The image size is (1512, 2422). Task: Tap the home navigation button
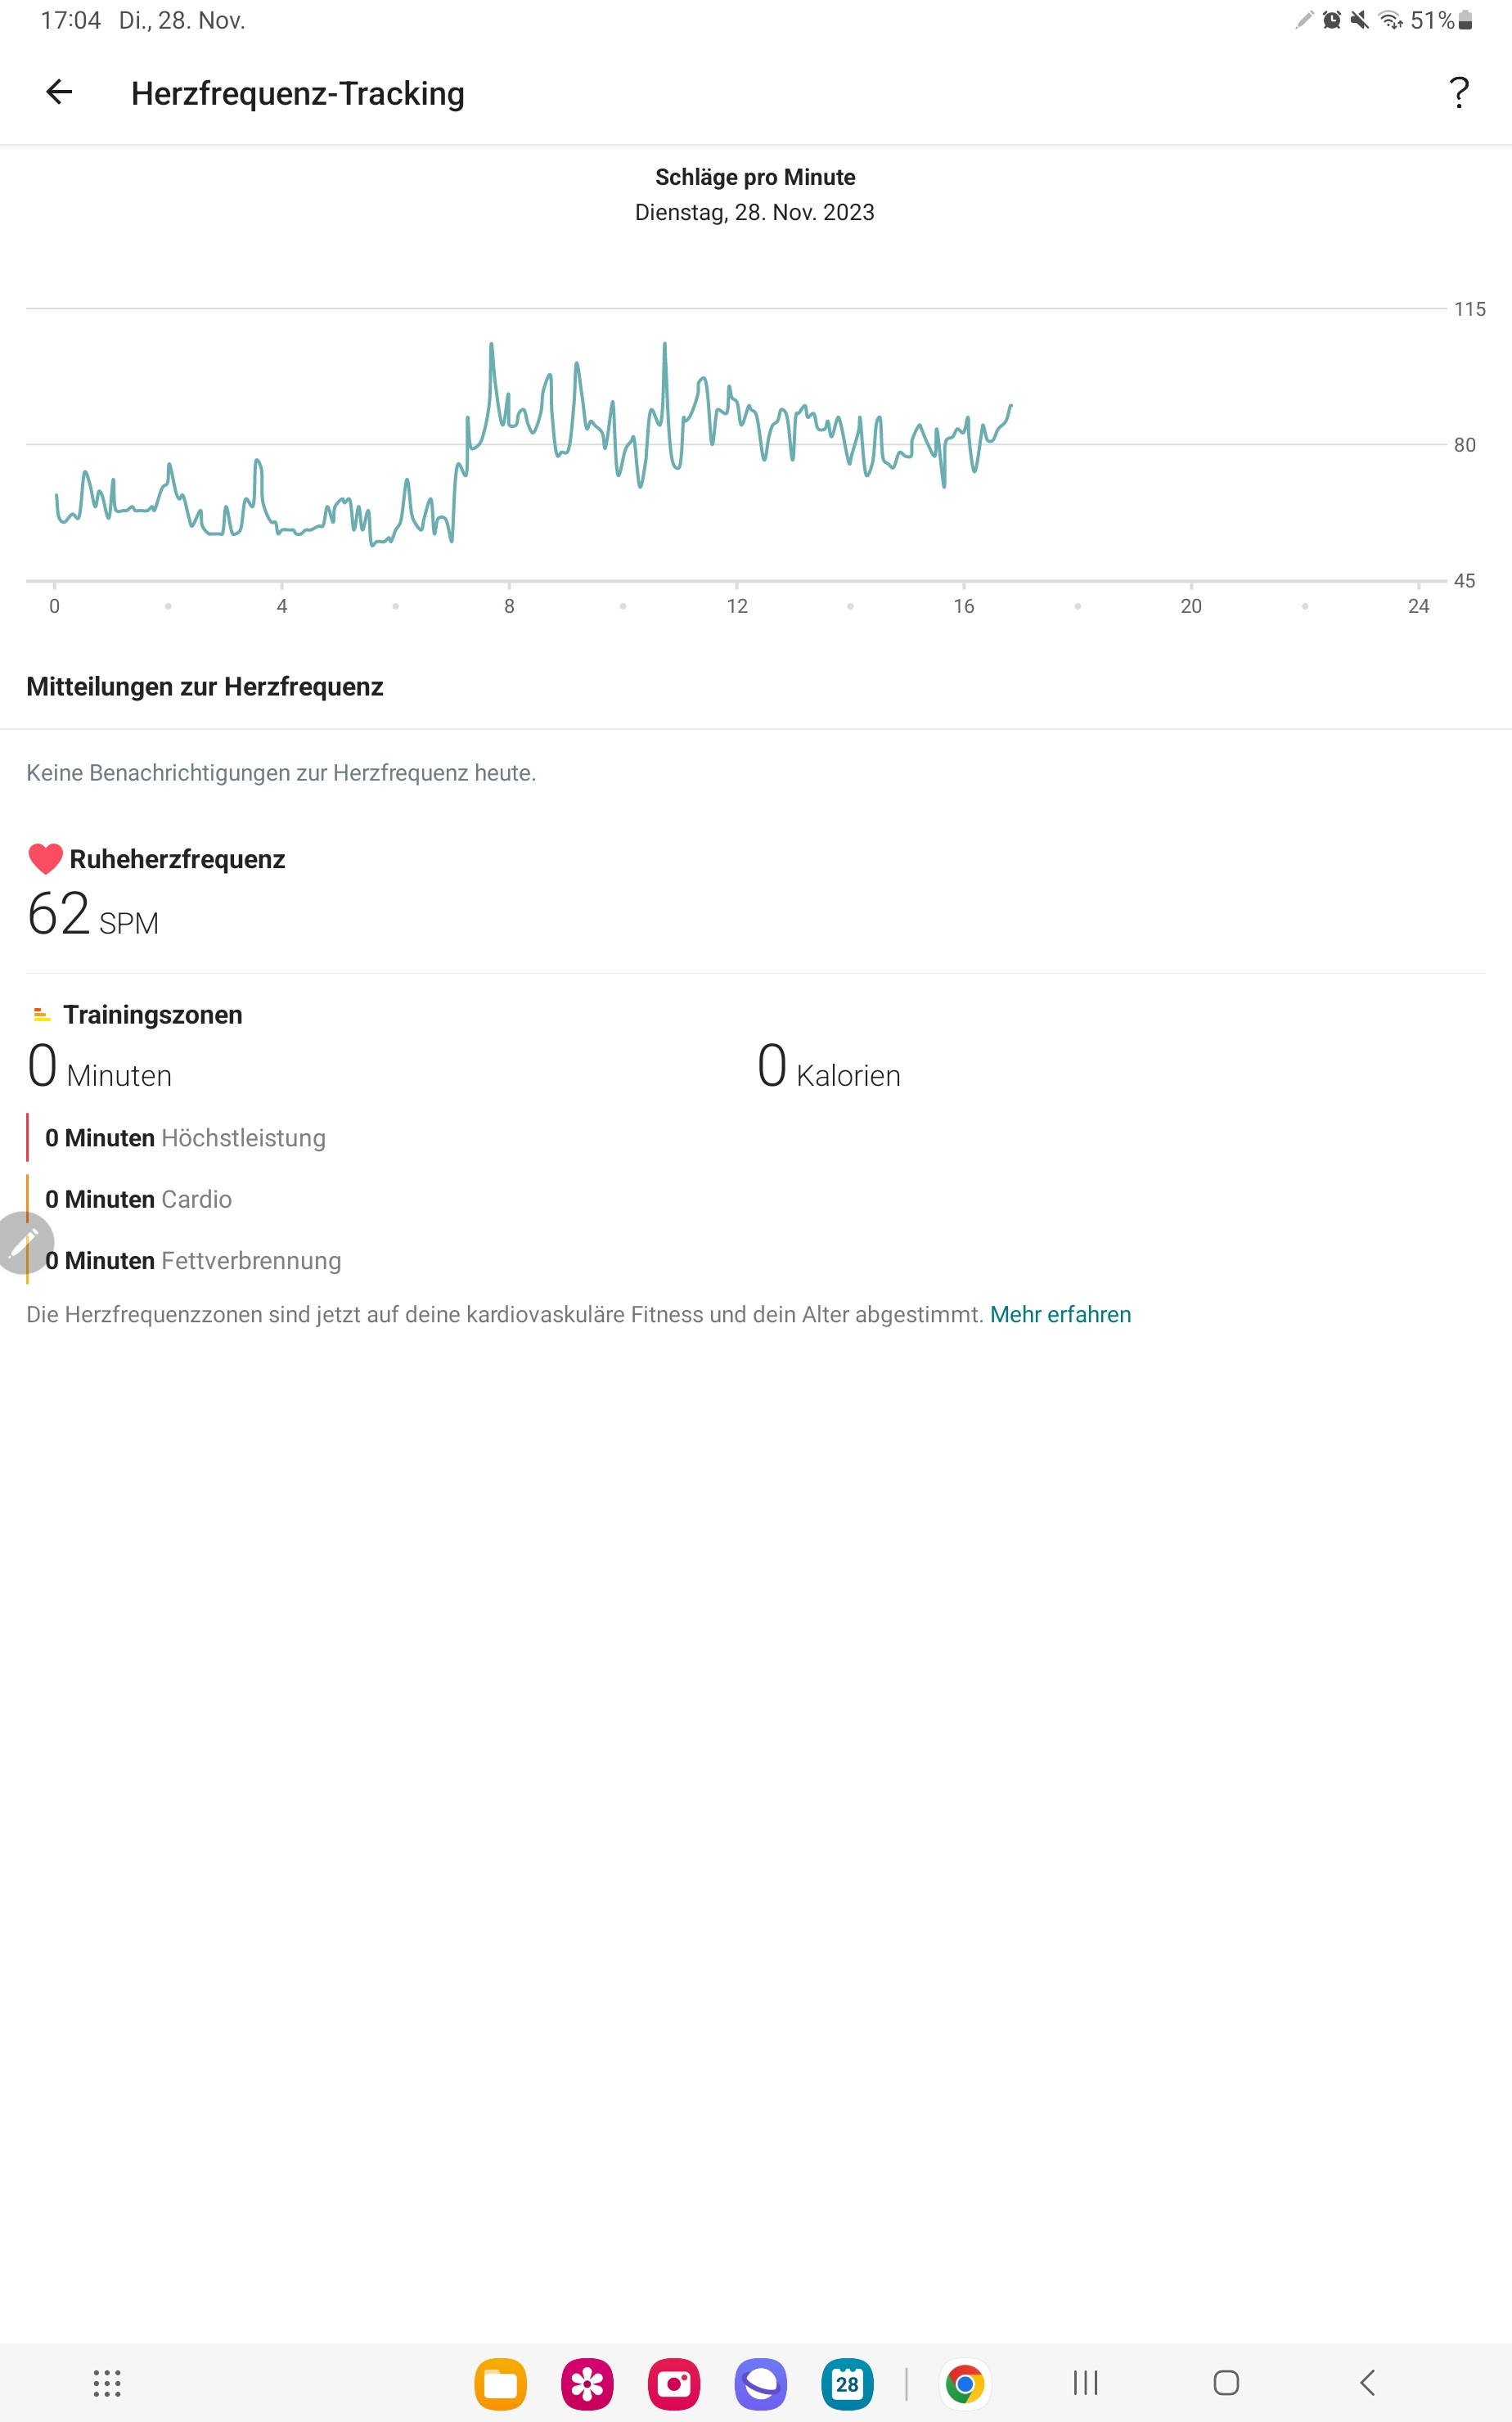1226,2383
